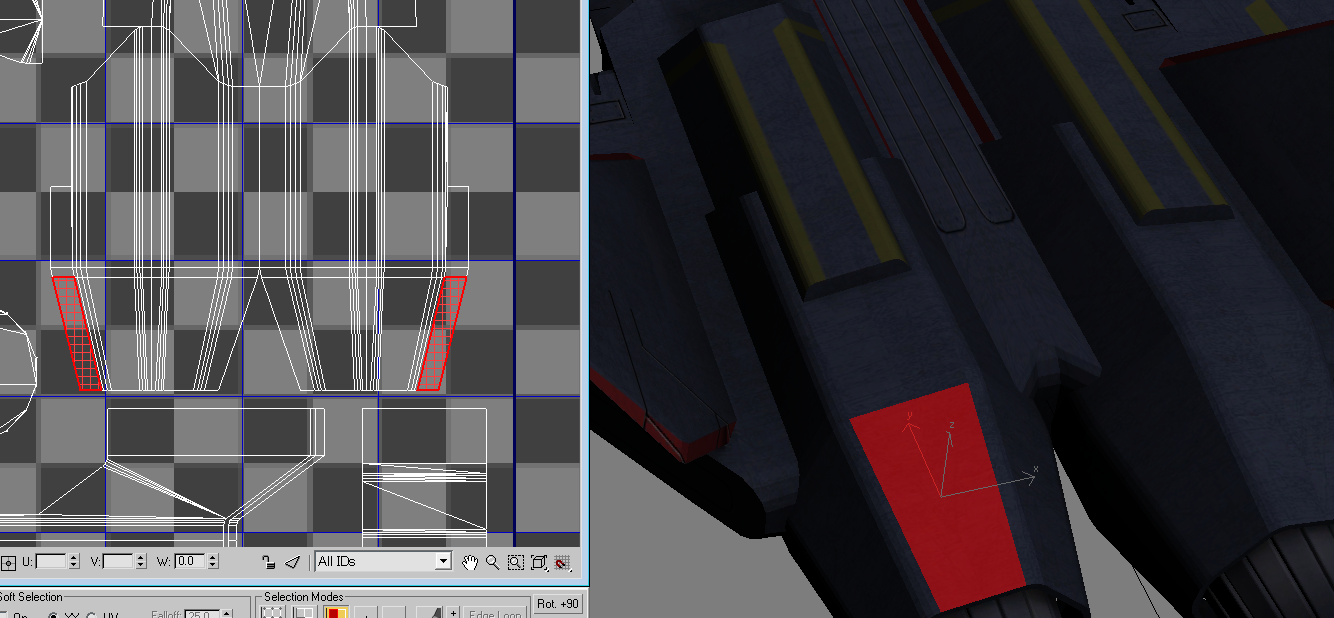Toggle absolute/offset mode icon beside U field
1334x618 pixels.
pyautogui.click(x=8, y=562)
